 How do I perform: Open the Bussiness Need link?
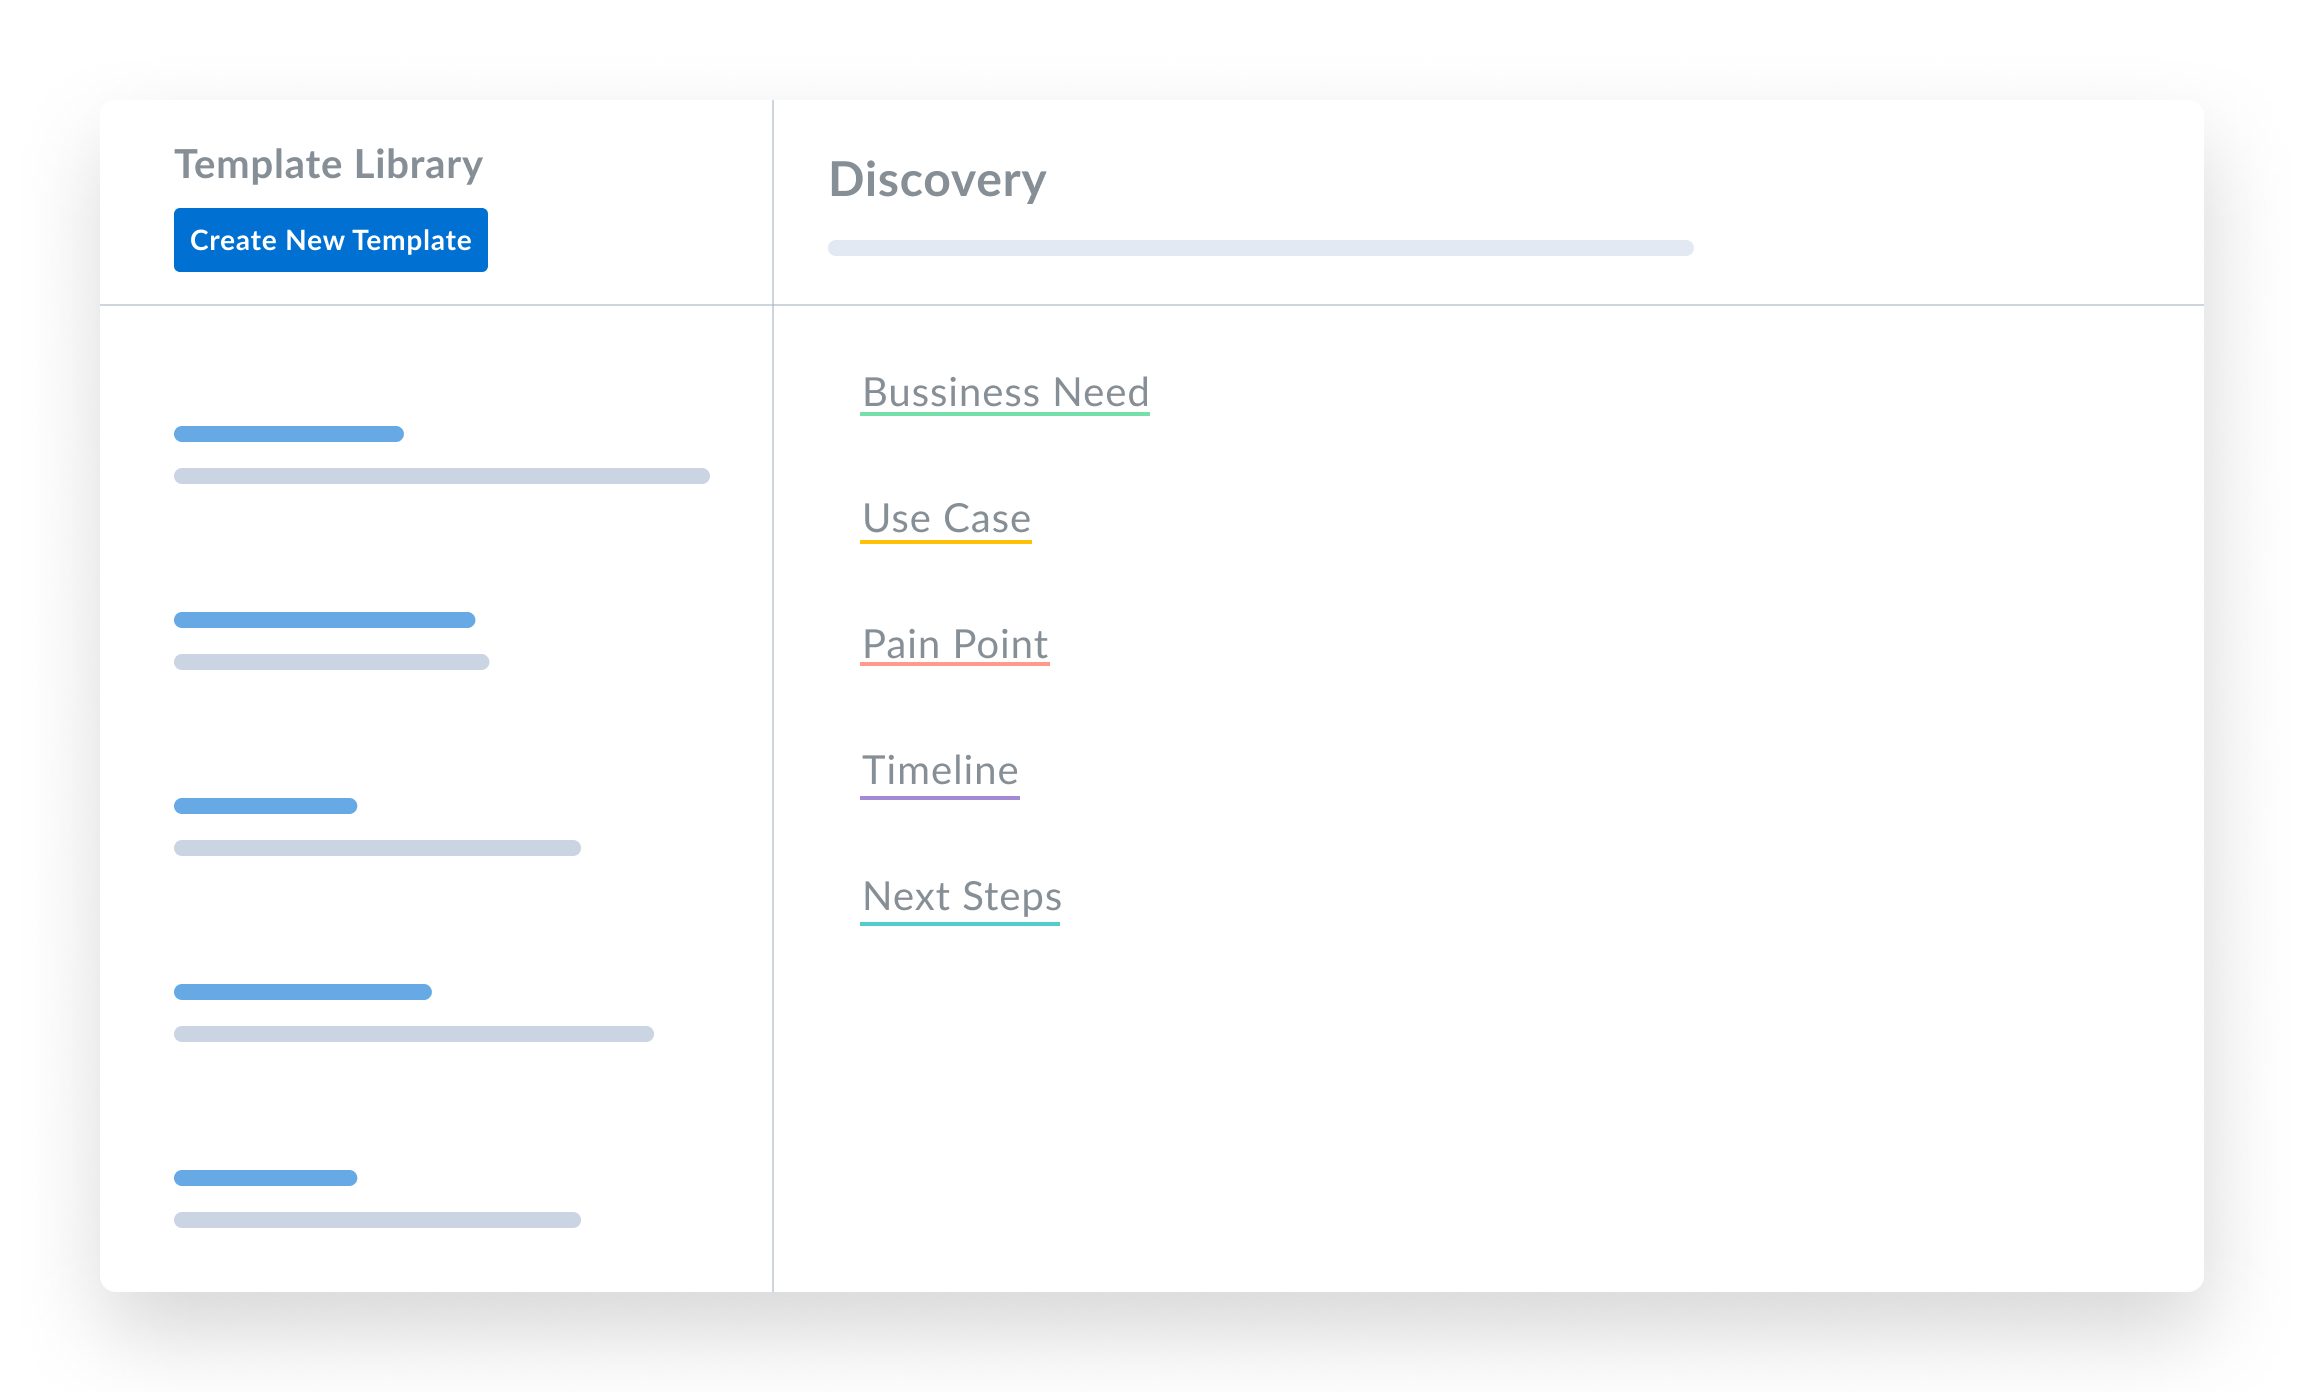click(1005, 393)
